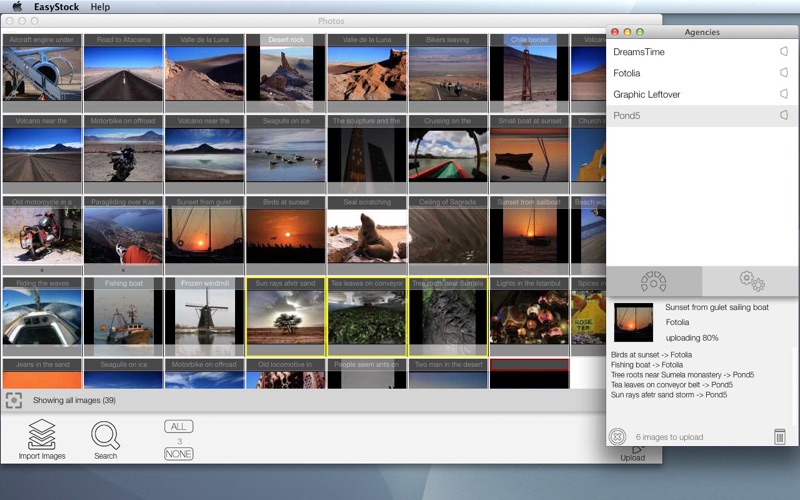Screen dimensions: 800x500
Task: Click highlighted 'Tree roots near Sumela' photo
Action: pyautogui.click(x=447, y=316)
